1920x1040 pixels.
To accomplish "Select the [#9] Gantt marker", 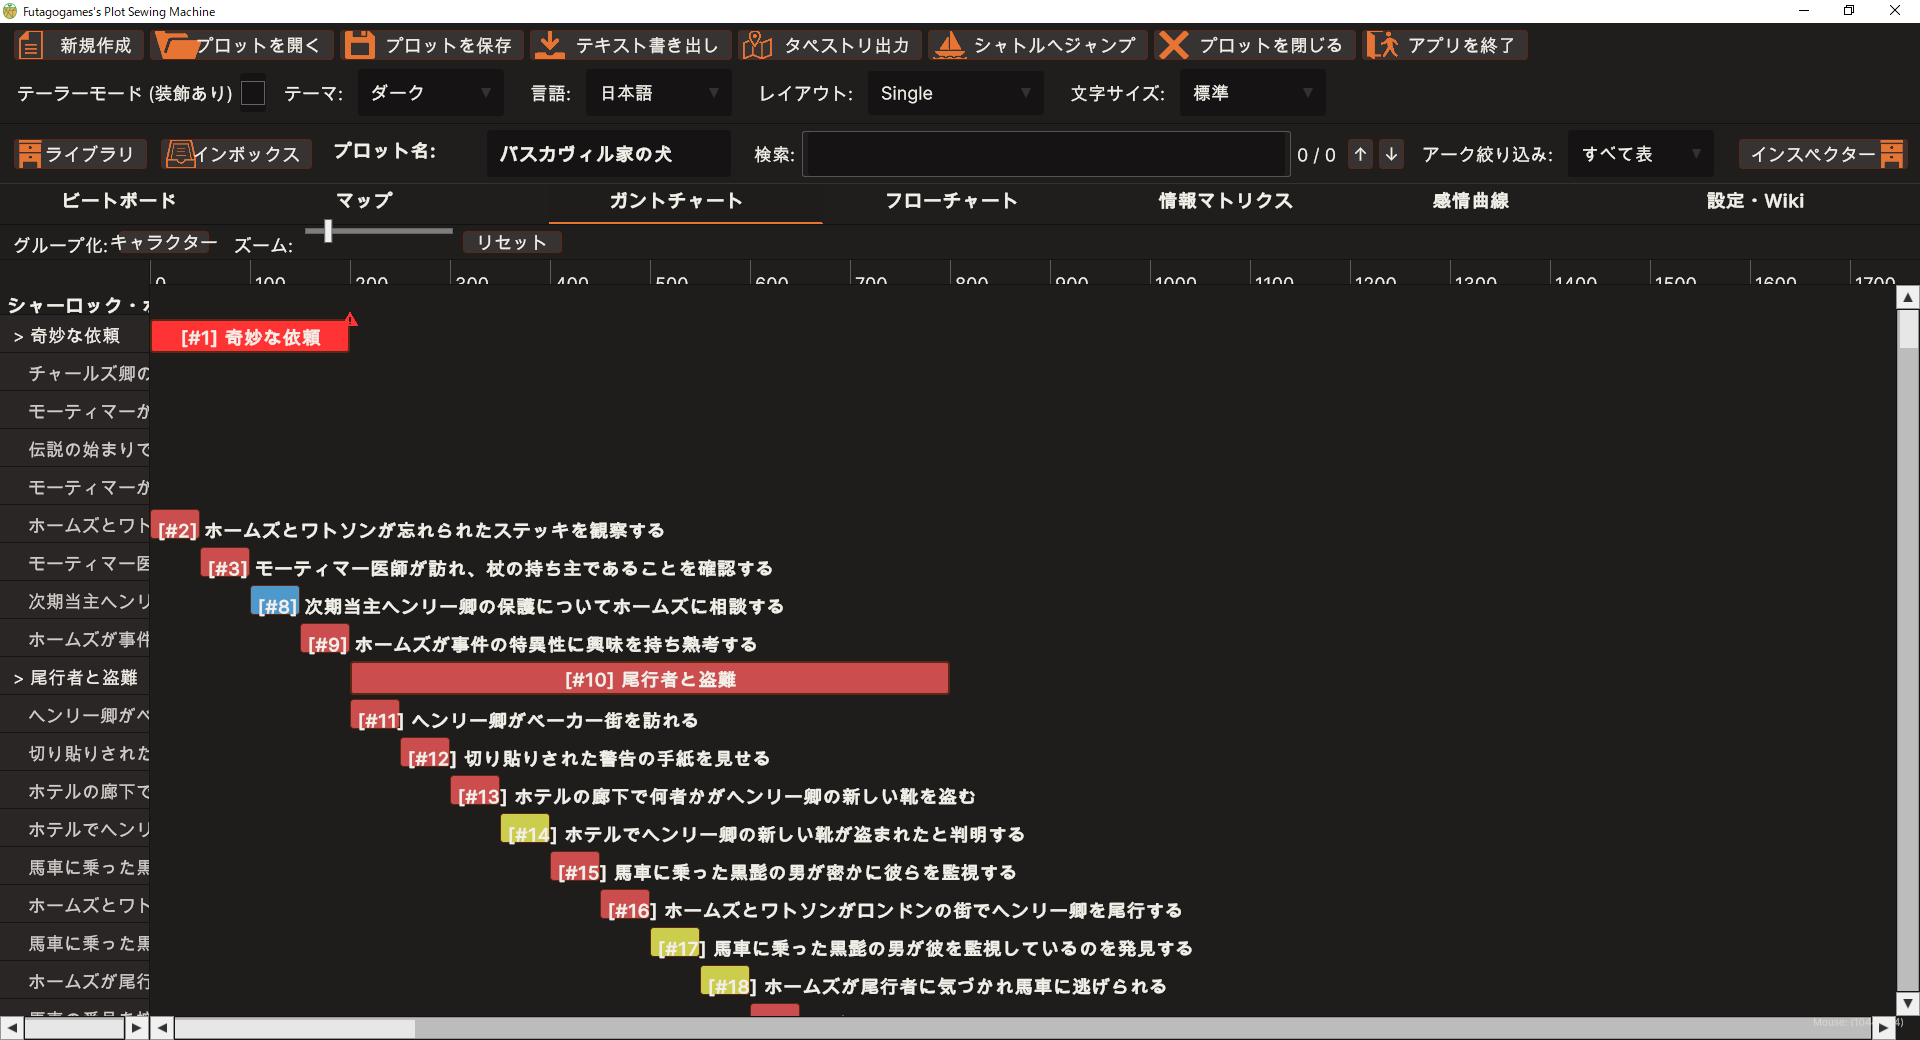I will pos(325,641).
